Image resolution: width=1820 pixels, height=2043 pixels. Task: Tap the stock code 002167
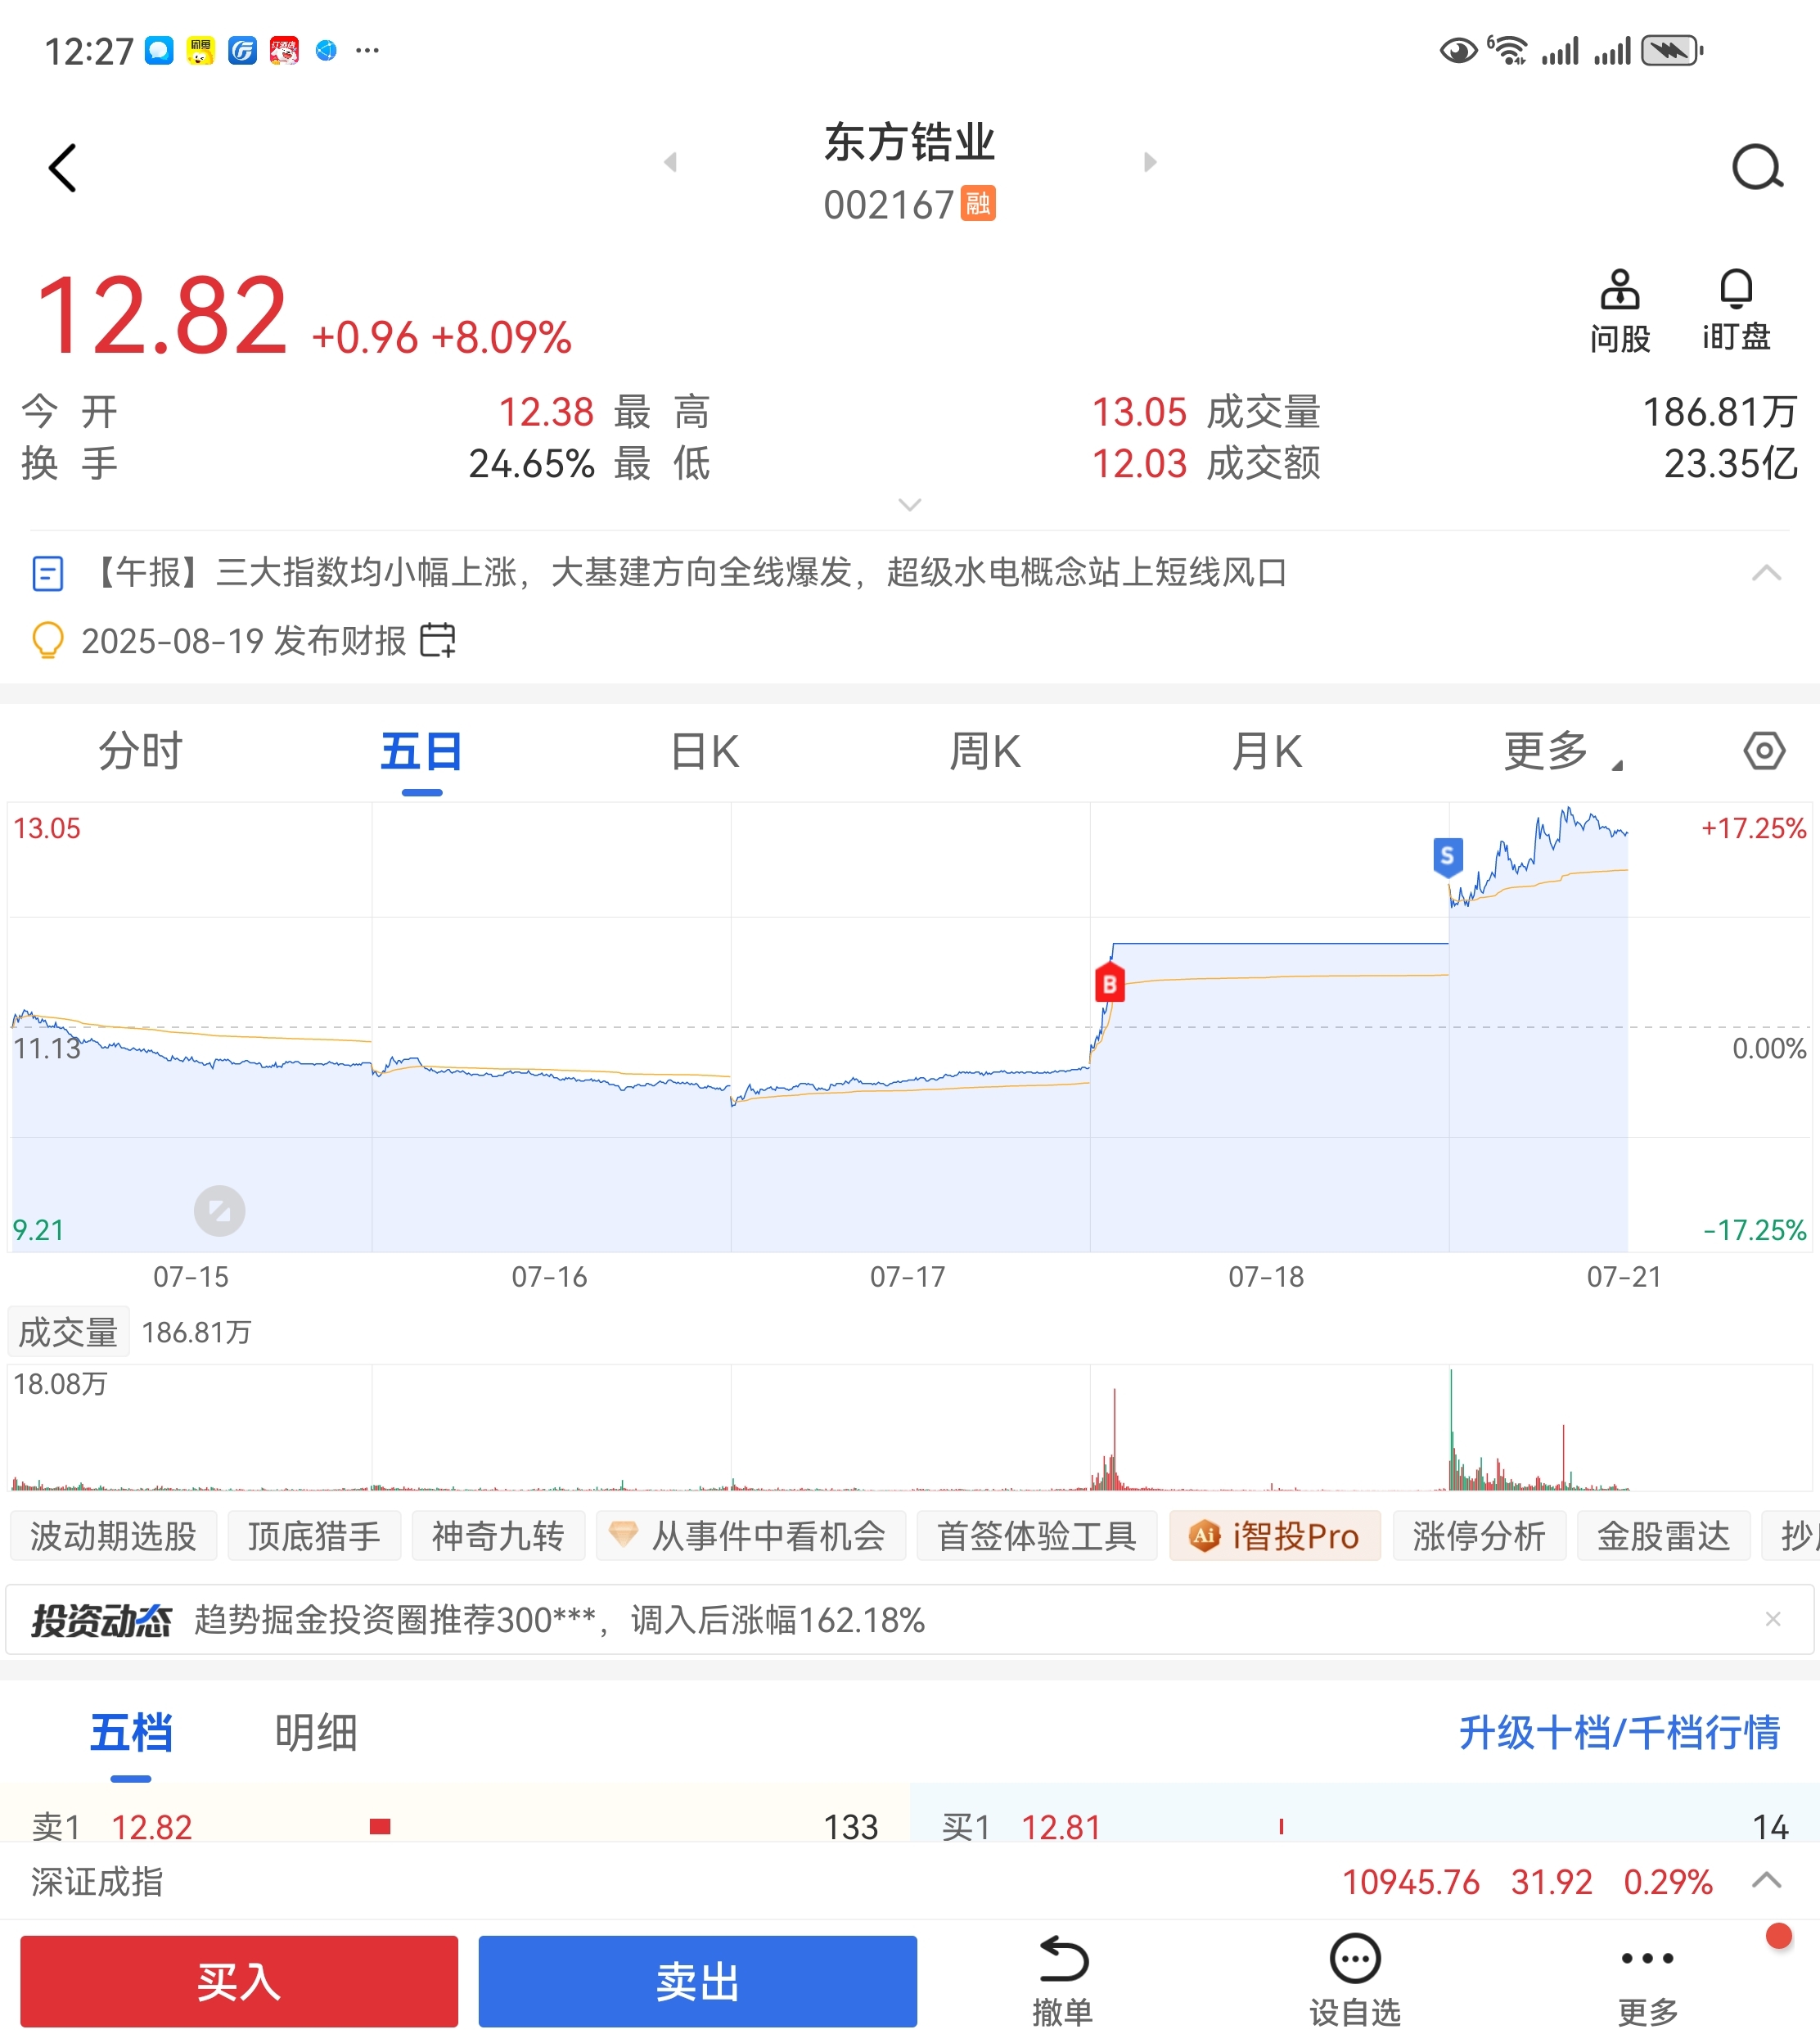click(x=889, y=205)
